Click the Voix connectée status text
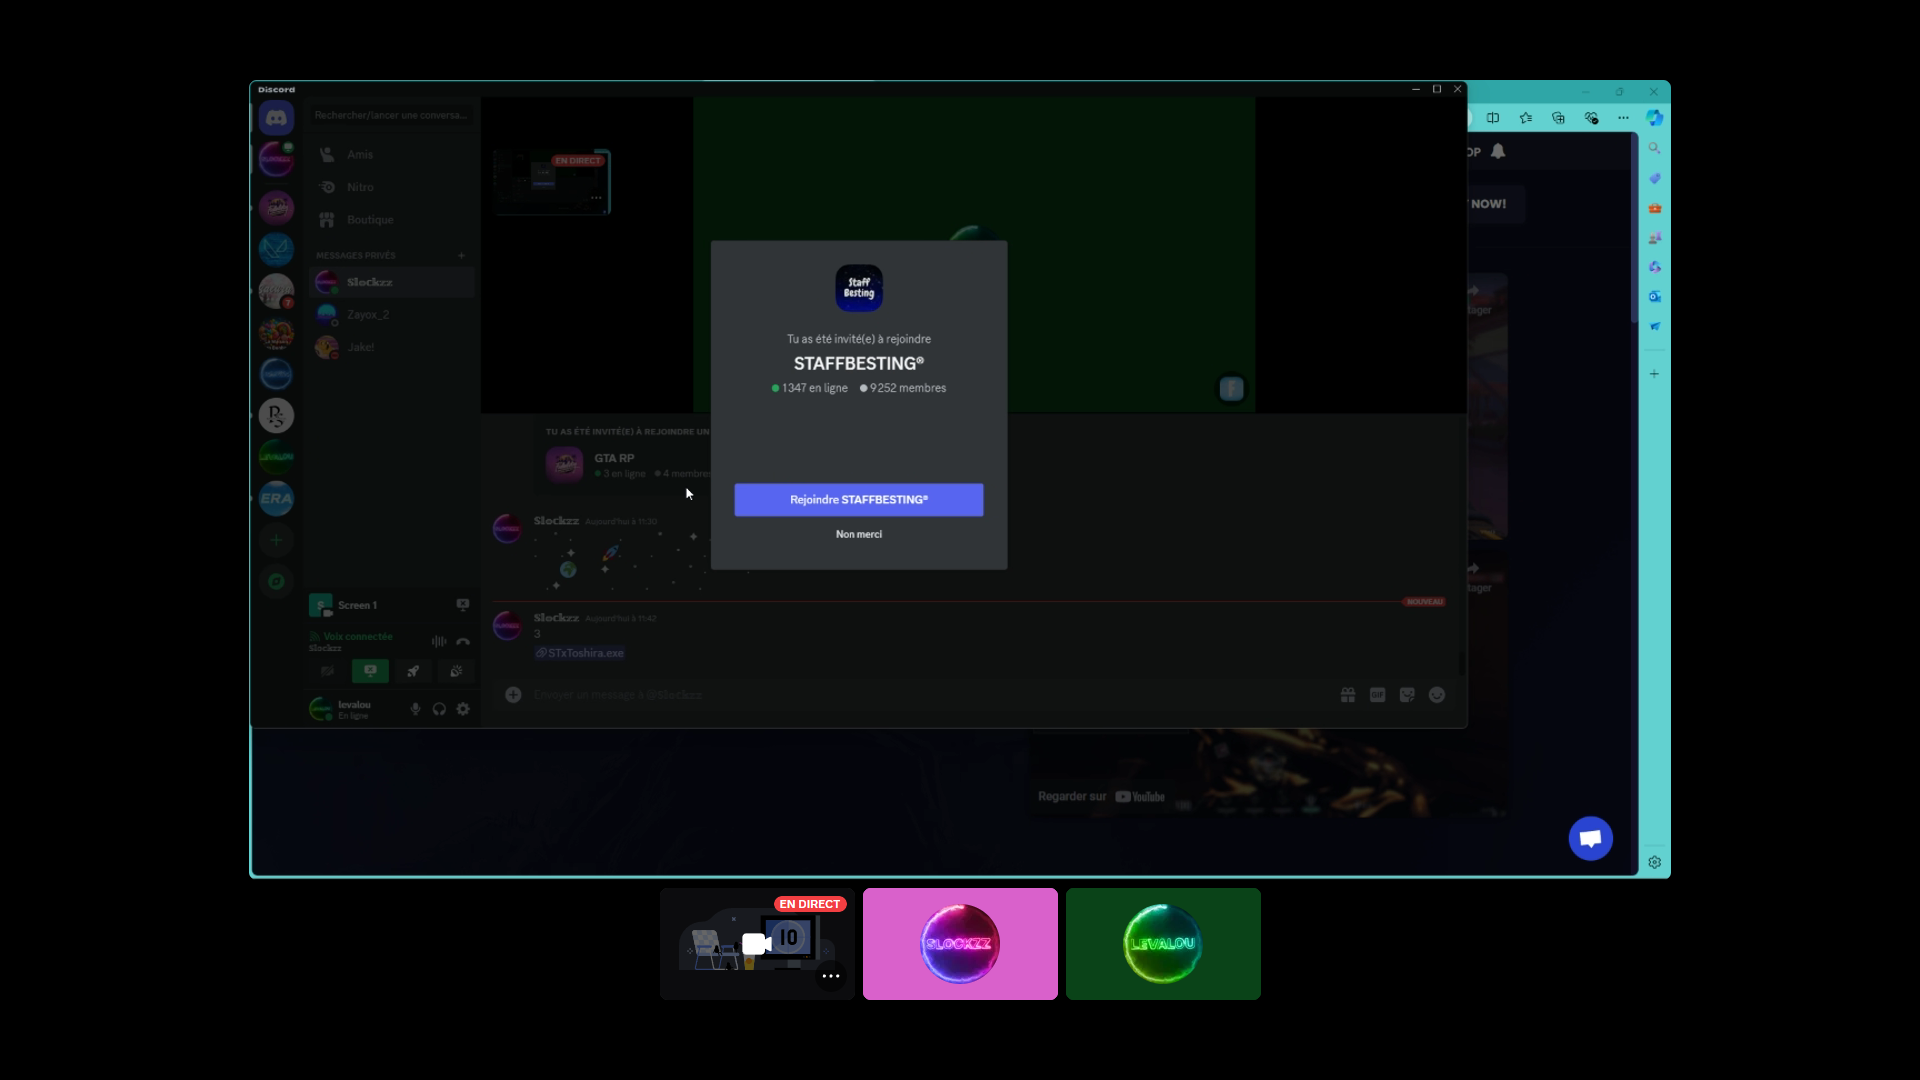Screen dimensions: 1920x1080 click(358, 637)
